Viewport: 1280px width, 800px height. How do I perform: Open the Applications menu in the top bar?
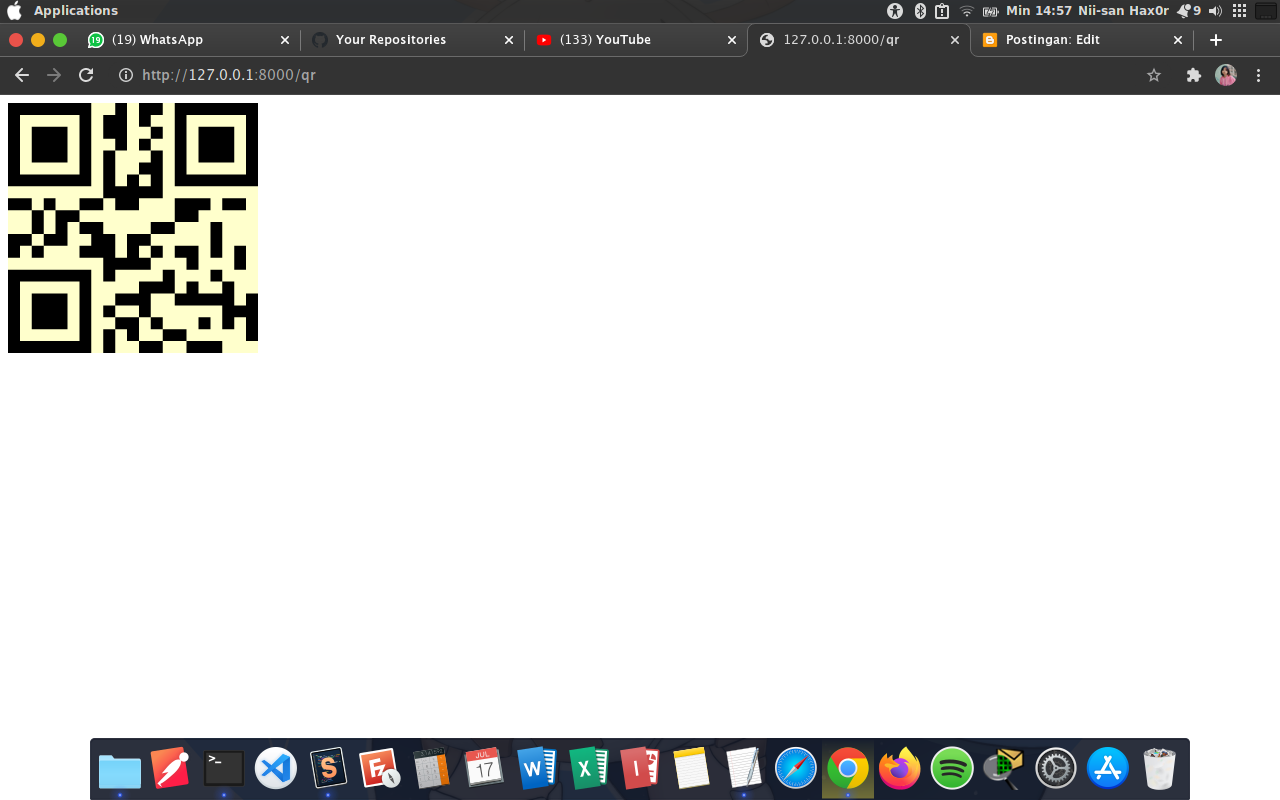point(76,11)
